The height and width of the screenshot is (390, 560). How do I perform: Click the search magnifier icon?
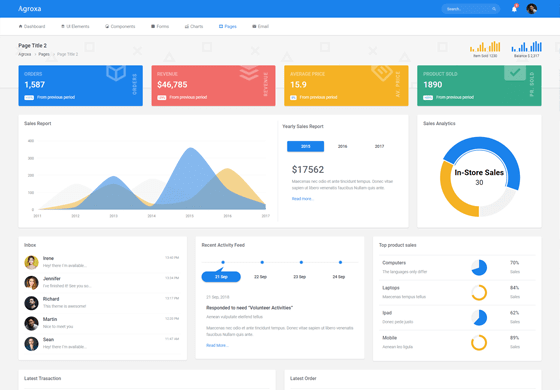coord(494,9)
